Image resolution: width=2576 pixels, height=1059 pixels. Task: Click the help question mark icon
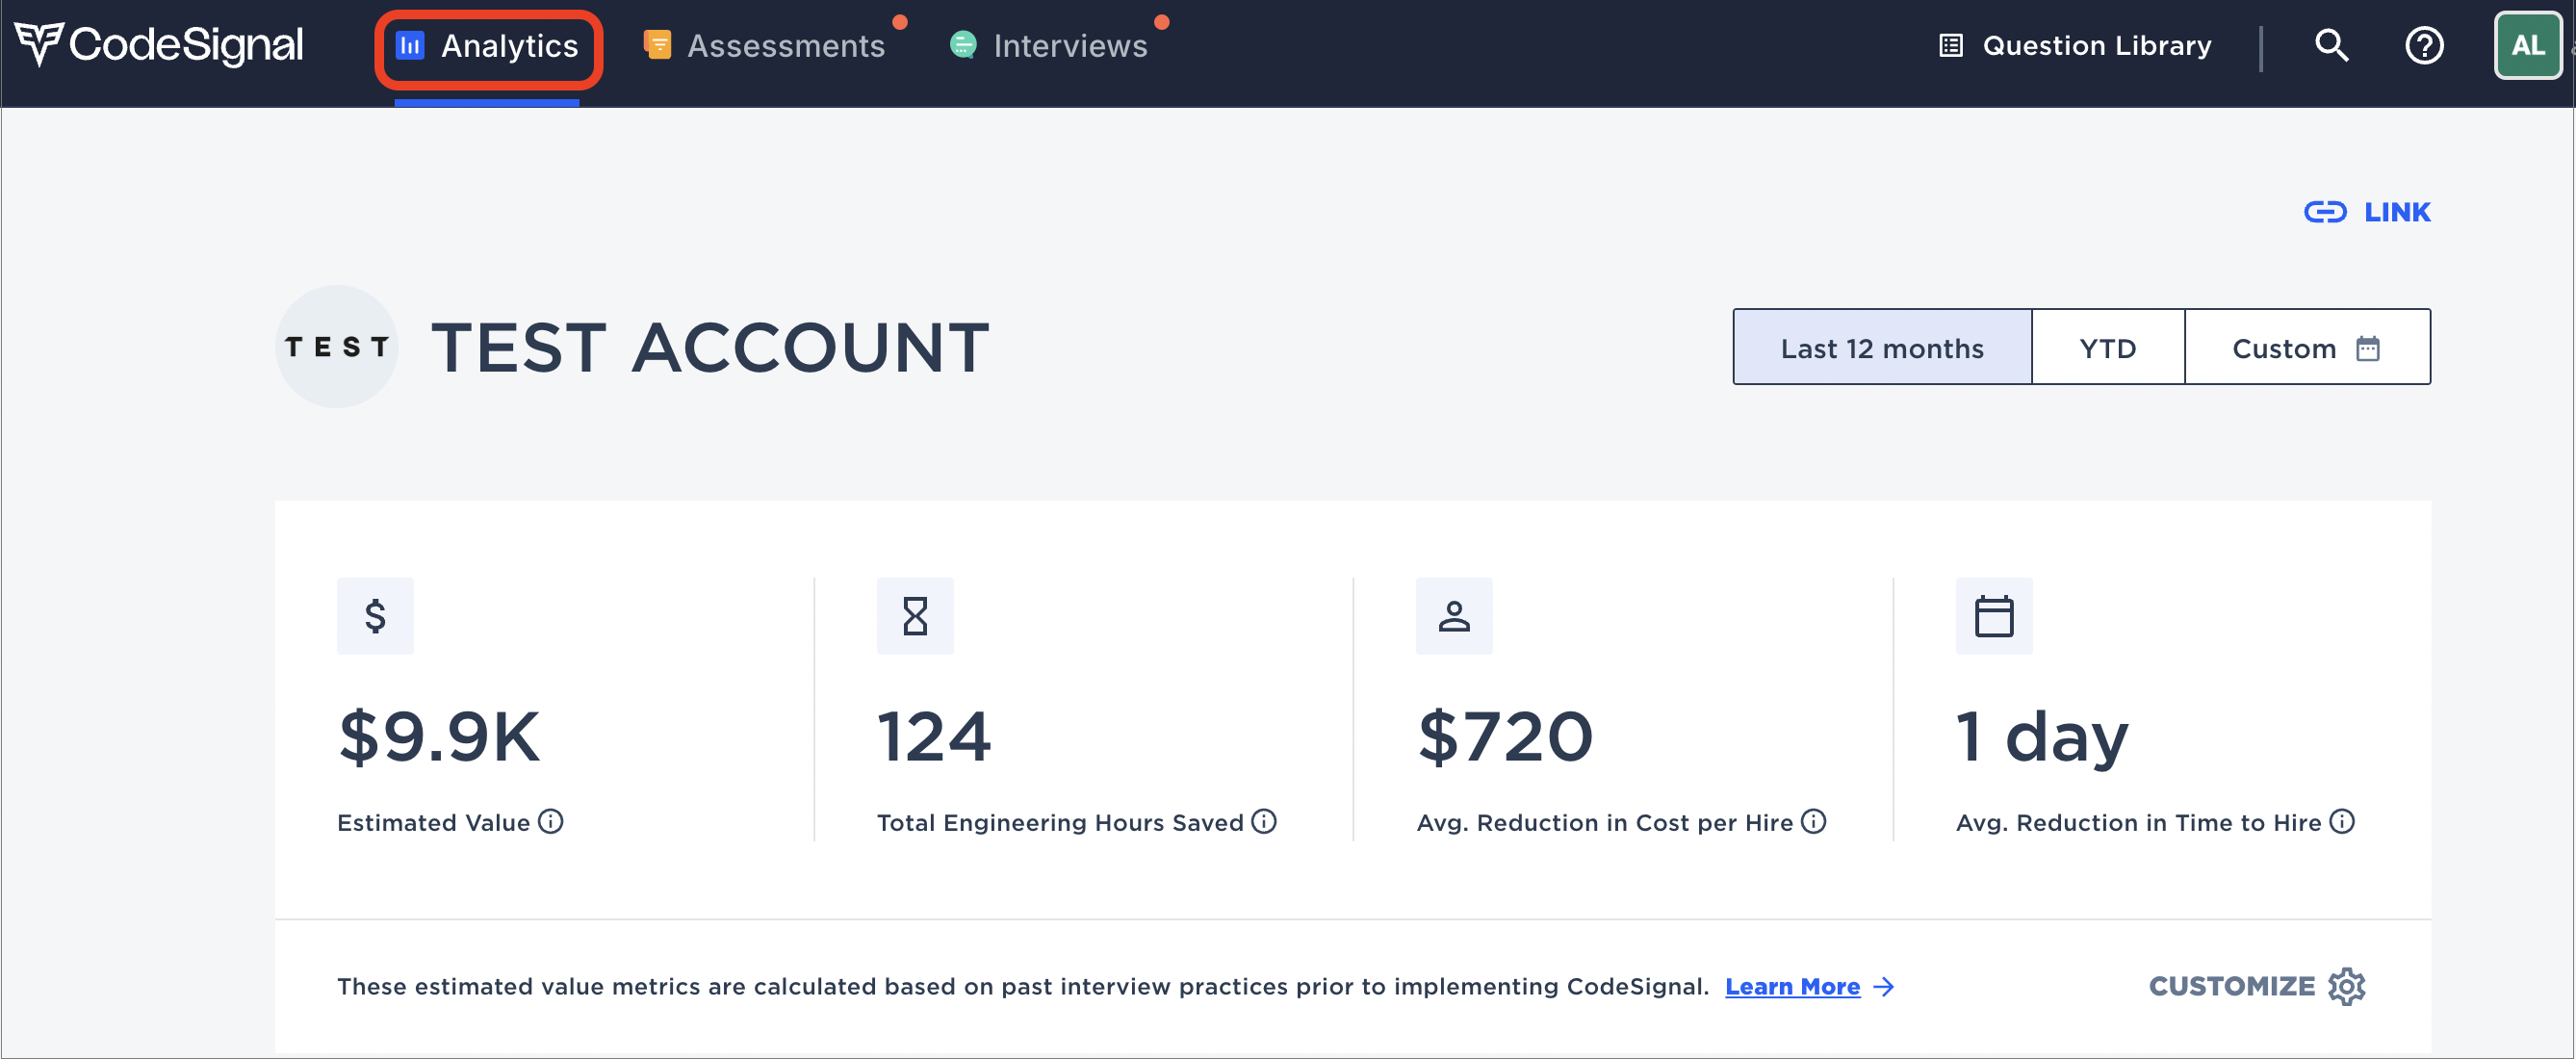tap(2423, 45)
